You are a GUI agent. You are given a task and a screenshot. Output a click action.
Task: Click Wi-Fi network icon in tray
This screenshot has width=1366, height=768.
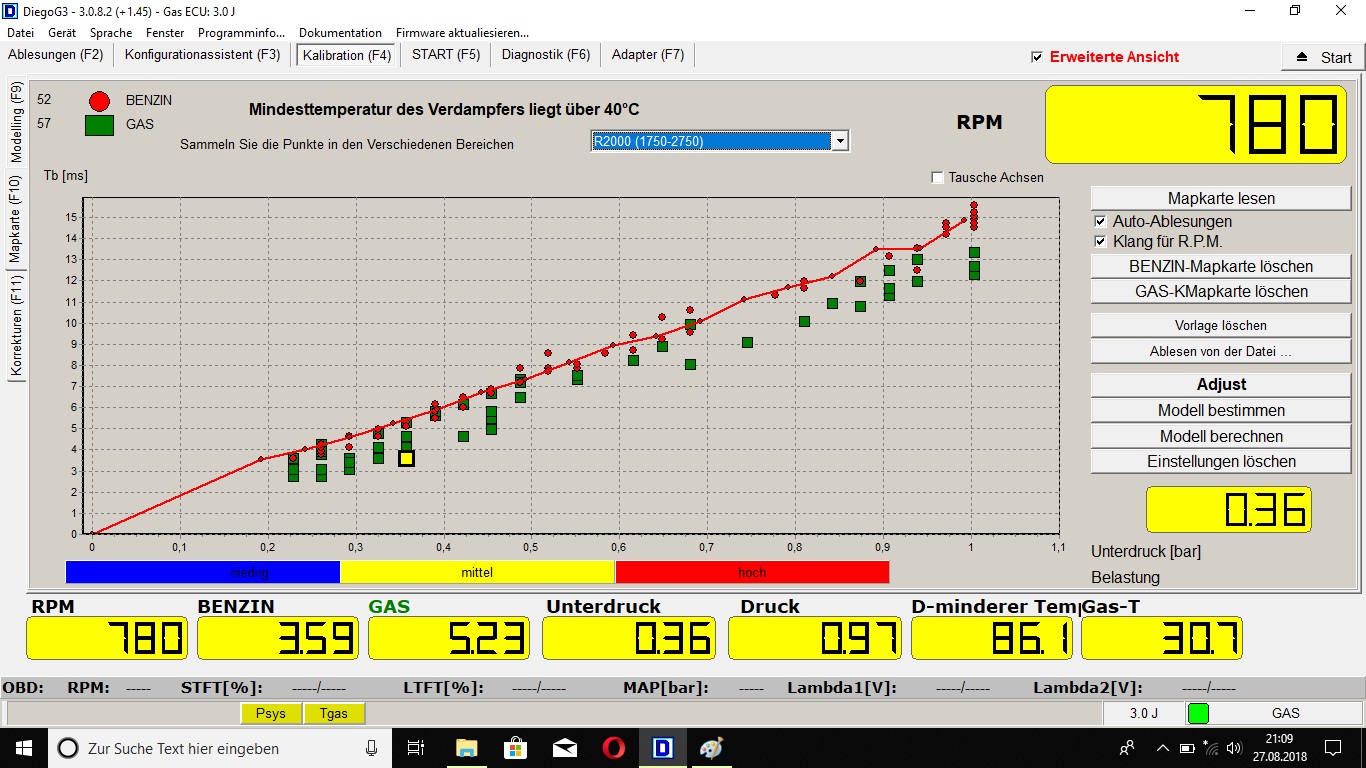coord(1212,748)
